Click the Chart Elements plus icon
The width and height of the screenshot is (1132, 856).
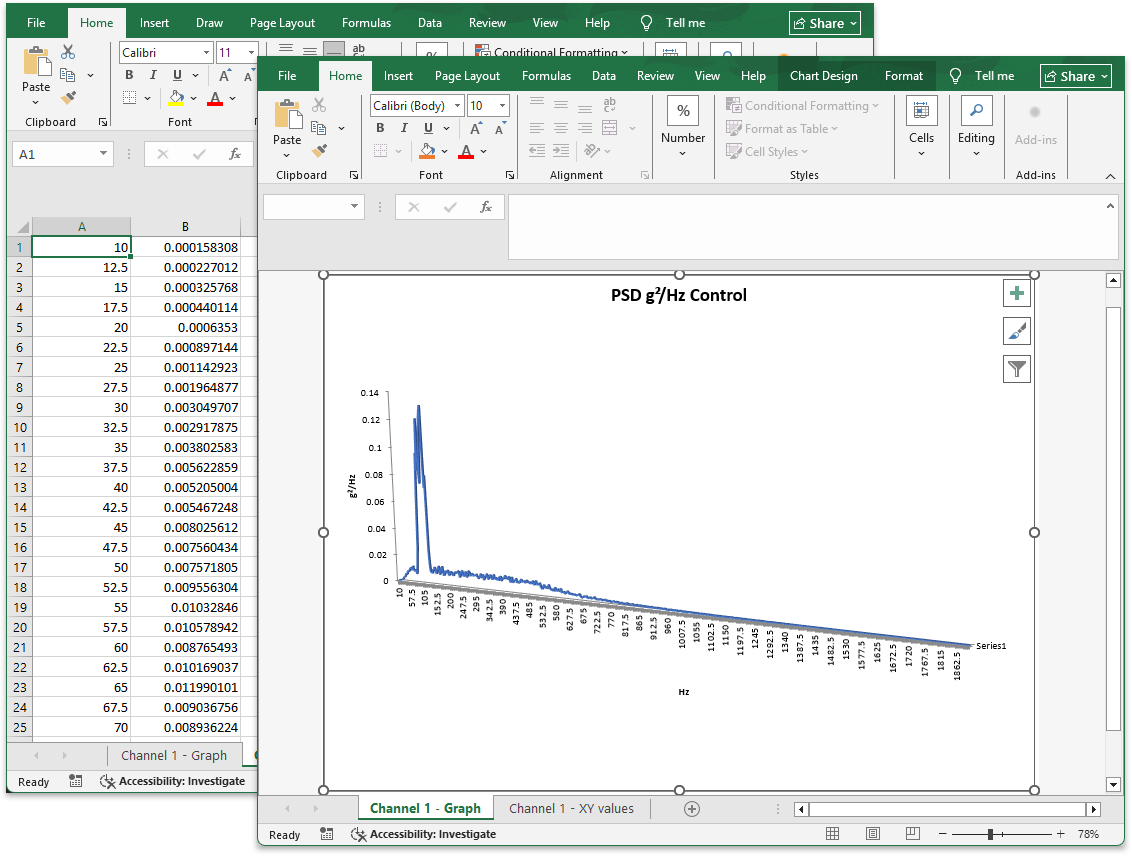[1017, 293]
